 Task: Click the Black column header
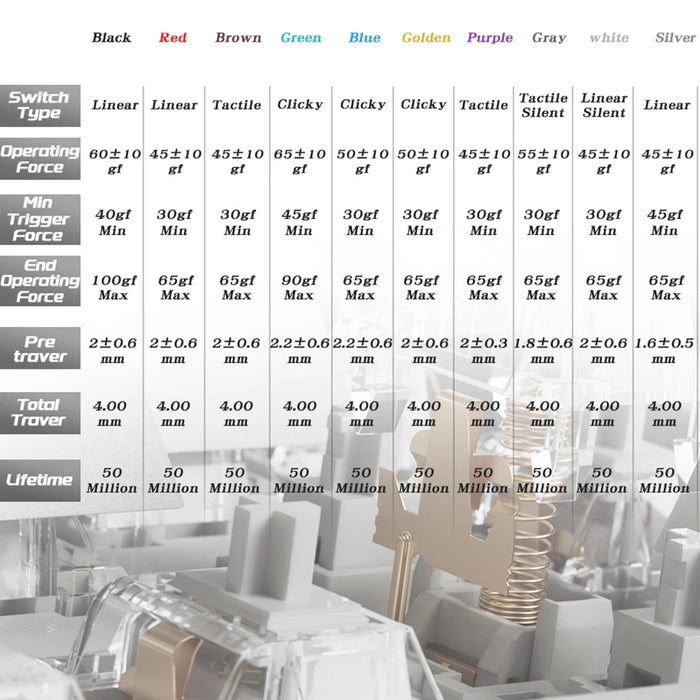pyautogui.click(x=111, y=38)
